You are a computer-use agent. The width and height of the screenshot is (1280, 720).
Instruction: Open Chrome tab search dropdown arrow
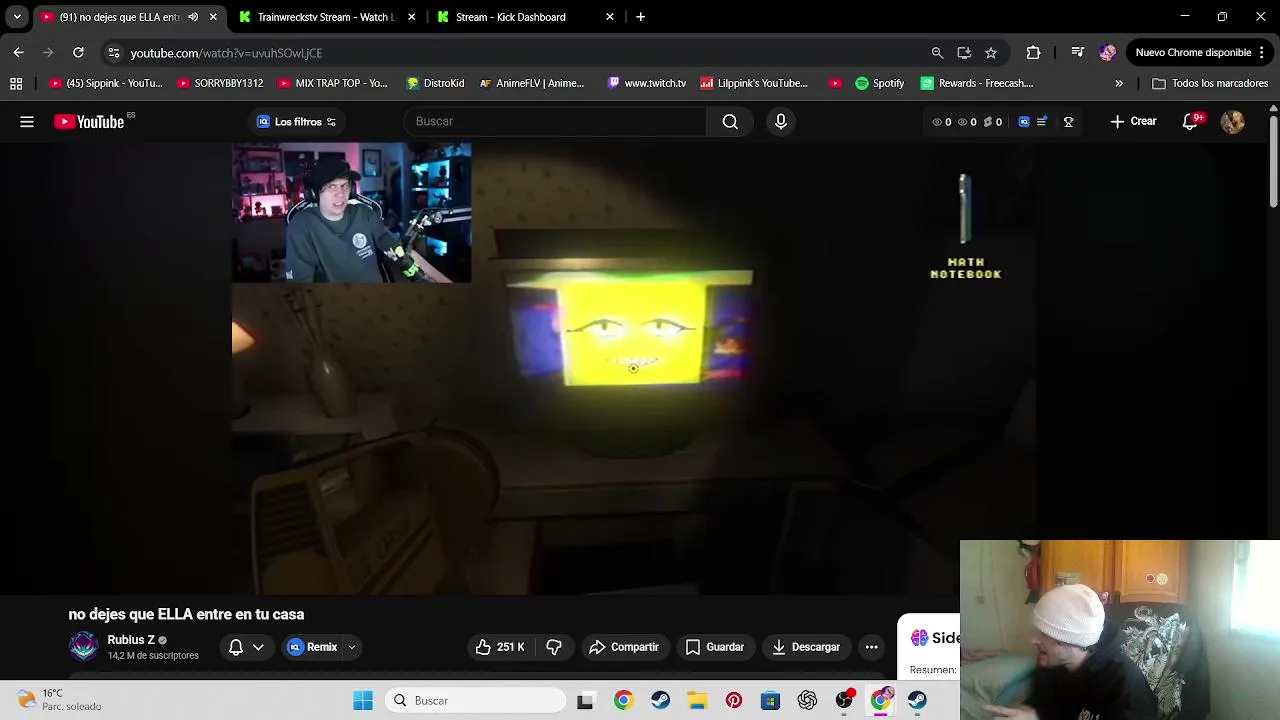(x=17, y=17)
